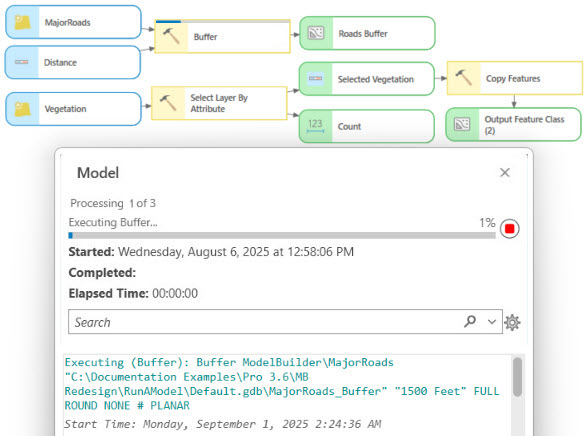This screenshot has height=436, width=588.
Task: Select the Vegetation input layer icon
Action: tap(22, 109)
